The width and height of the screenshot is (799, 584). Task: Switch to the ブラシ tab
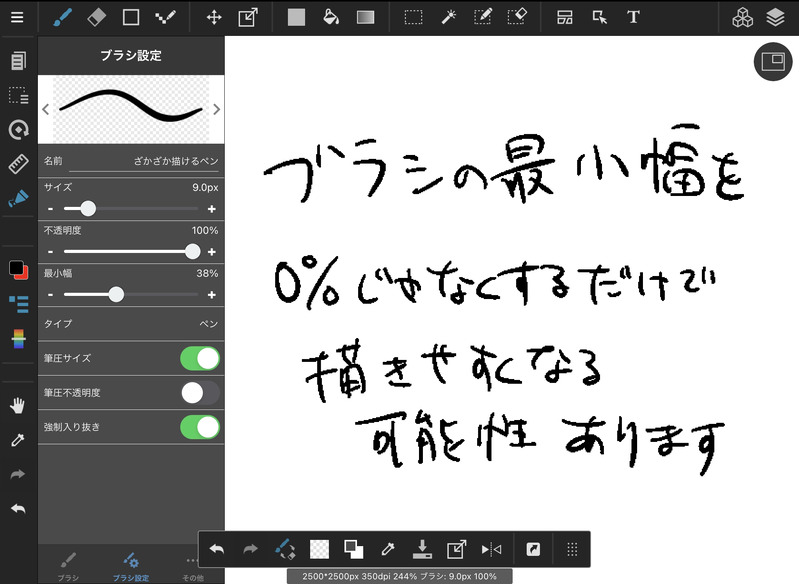pos(68,567)
